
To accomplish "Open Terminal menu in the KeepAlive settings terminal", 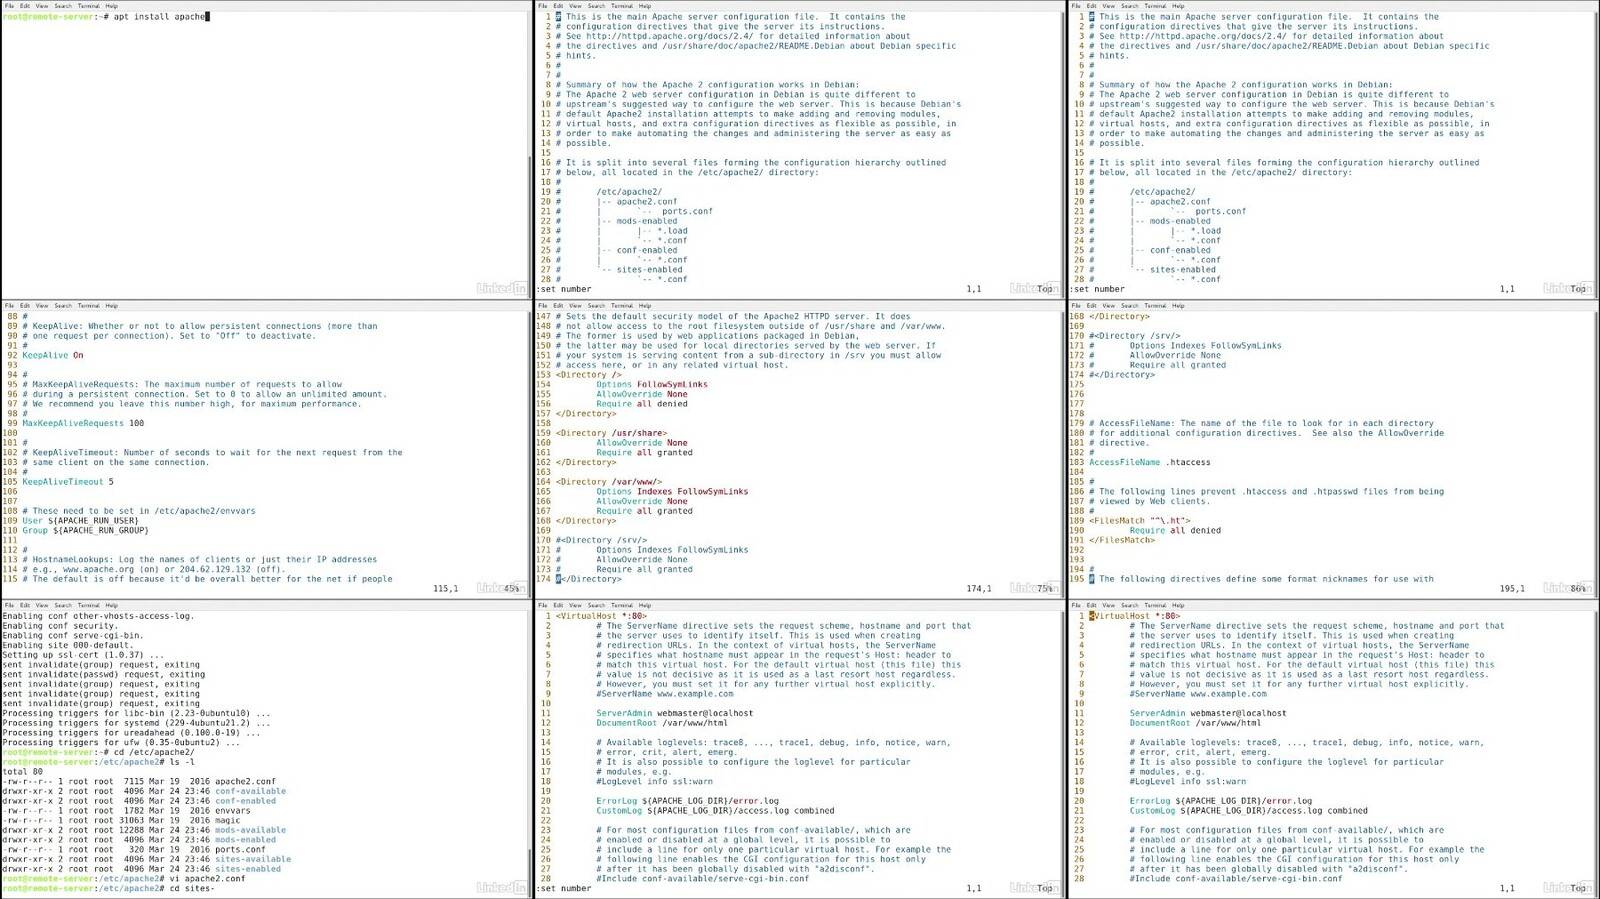I will tap(89, 306).
